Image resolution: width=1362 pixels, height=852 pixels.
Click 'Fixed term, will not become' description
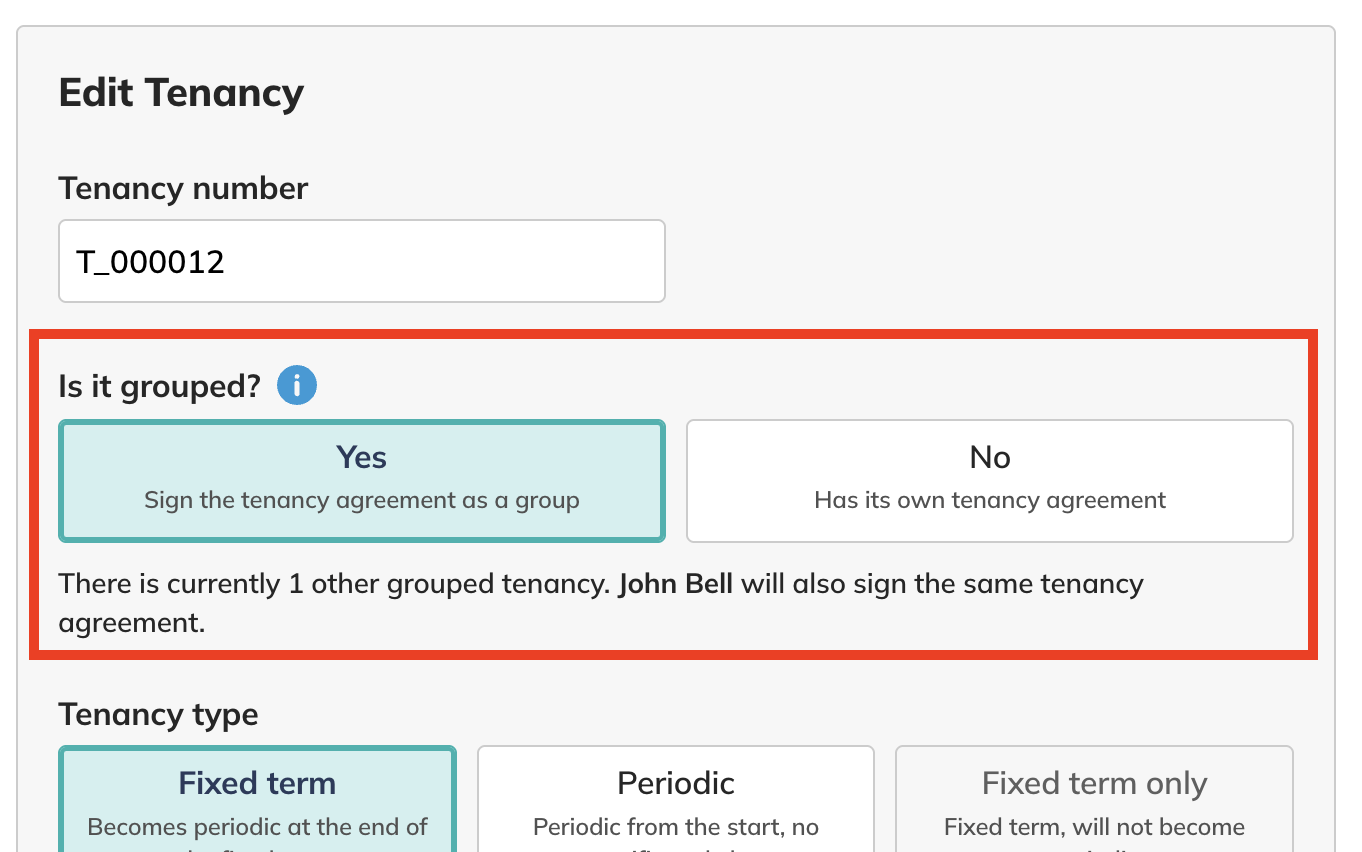(1094, 828)
